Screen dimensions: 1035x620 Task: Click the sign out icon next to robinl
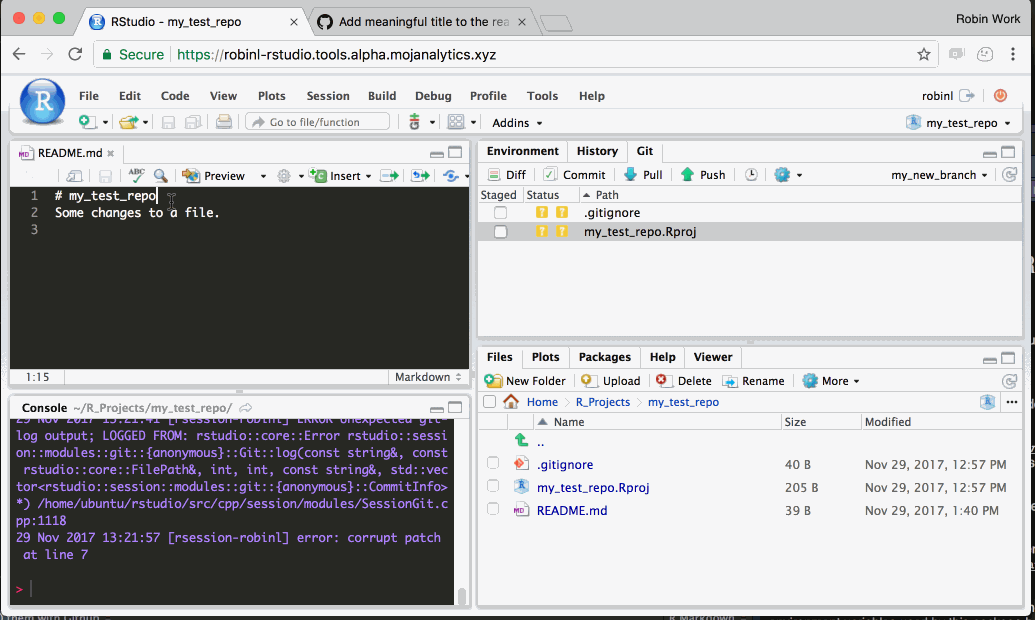pos(967,96)
